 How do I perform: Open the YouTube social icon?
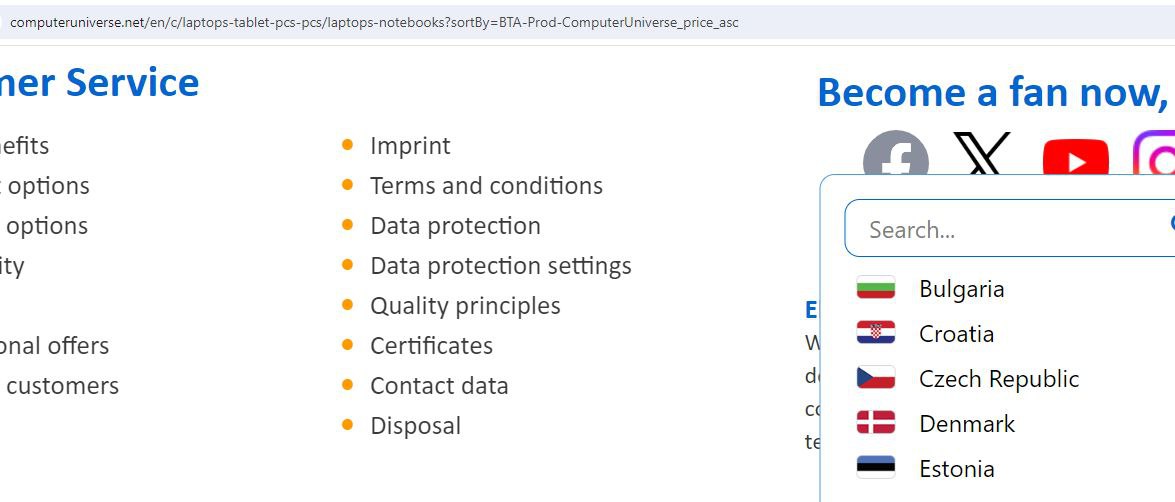click(x=1075, y=158)
